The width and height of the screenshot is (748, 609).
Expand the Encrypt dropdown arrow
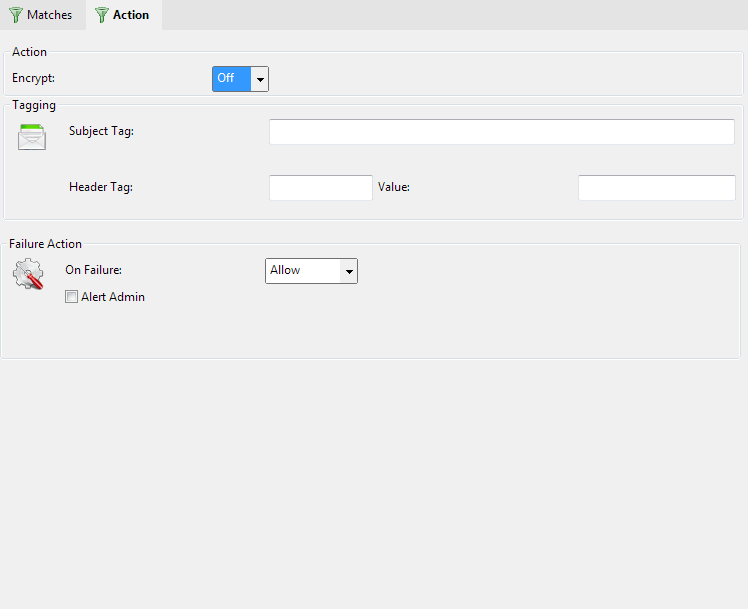click(260, 79)
